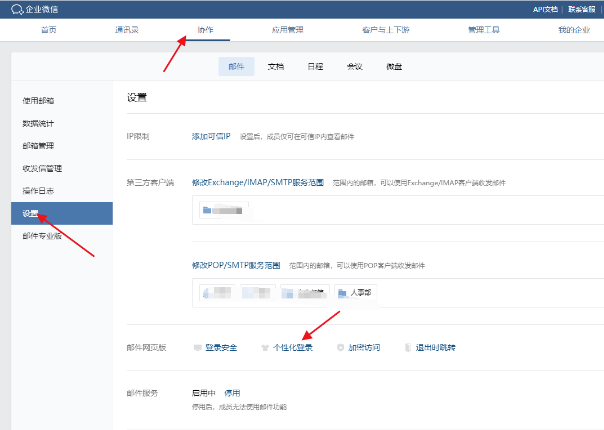The height and width of the screenshot is (430, 604).
Task: Click the 登录安全 shield icon
Action: [197, 348]
